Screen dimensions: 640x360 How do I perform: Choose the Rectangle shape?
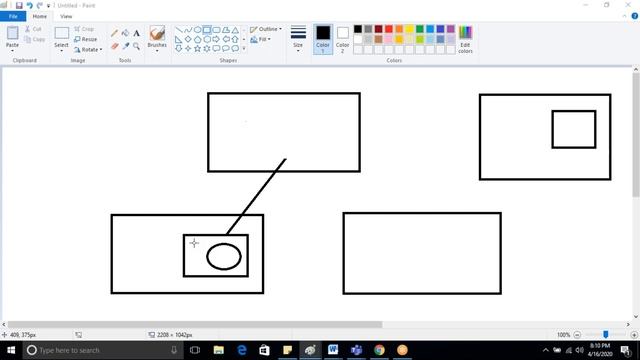pos(207,30)
